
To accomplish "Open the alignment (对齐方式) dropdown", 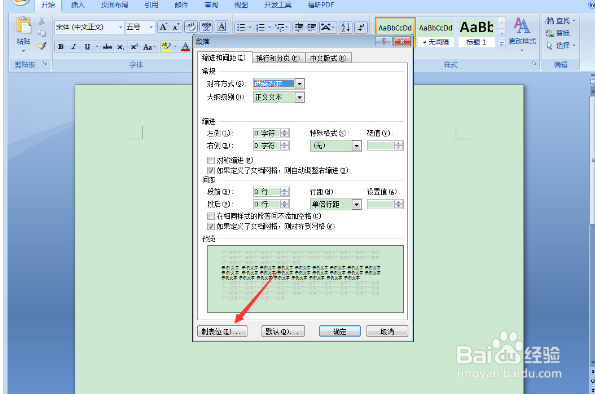I will click(299, 84).
